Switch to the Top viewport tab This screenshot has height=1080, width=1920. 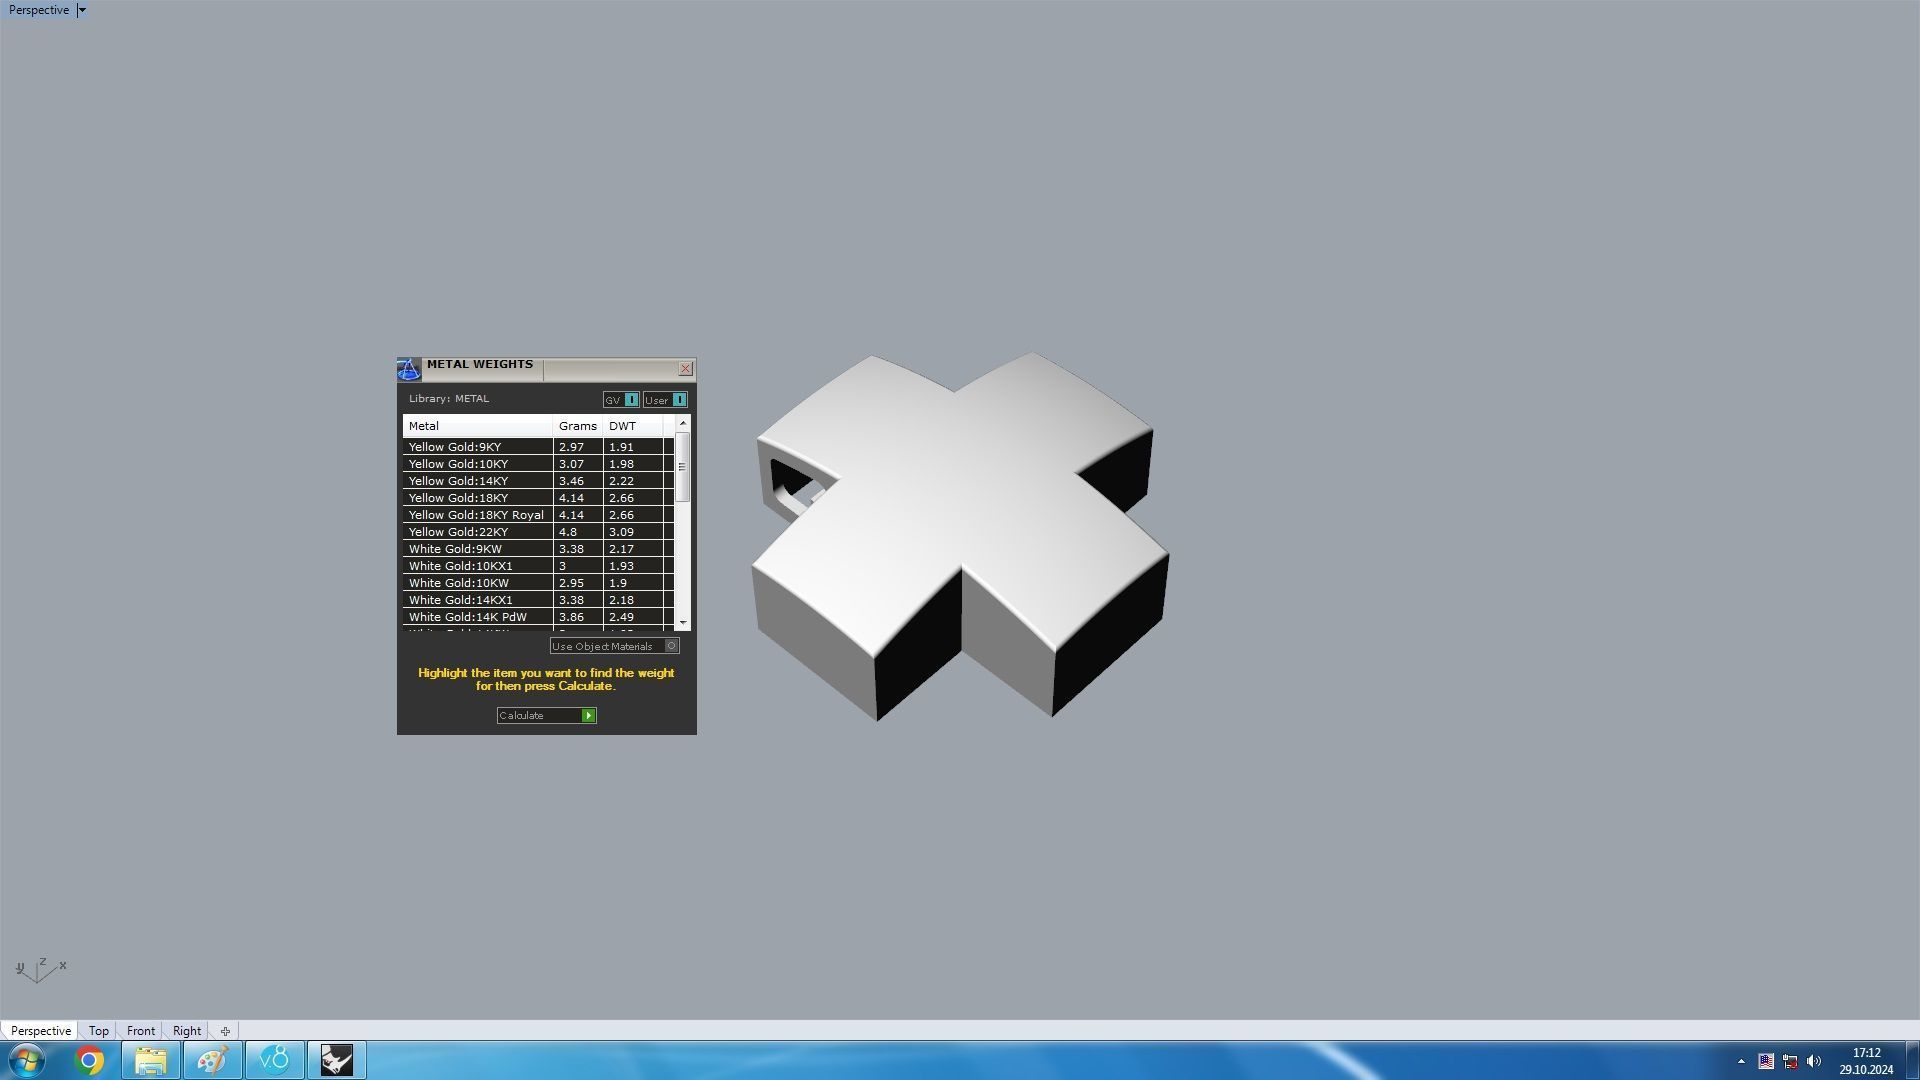pyautogui.click(x=98, y=1031)
